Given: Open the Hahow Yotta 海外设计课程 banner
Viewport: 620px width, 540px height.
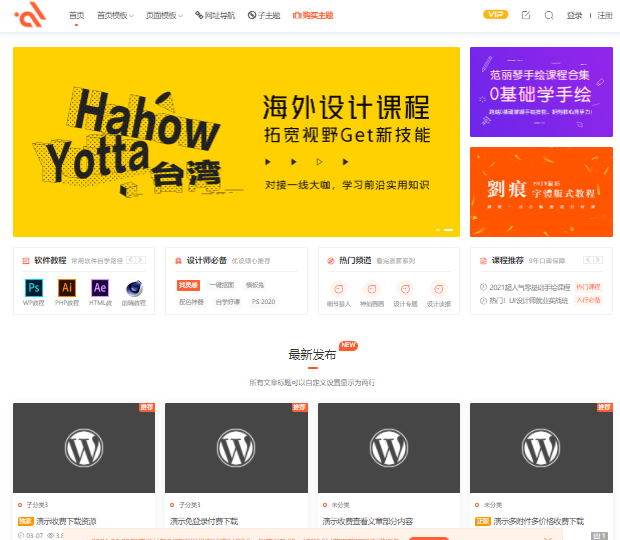Looking at the screenshot, I should point(236,142).
